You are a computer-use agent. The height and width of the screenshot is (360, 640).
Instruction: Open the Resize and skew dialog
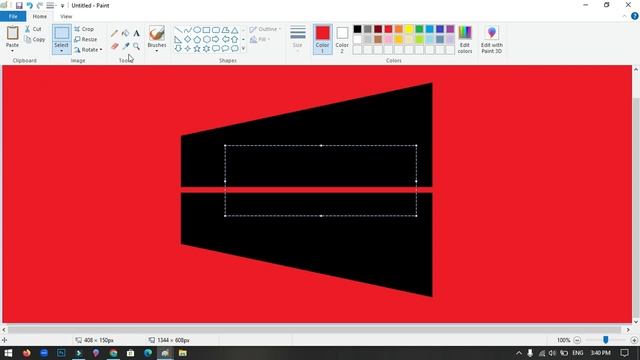[x=86, y=39]
